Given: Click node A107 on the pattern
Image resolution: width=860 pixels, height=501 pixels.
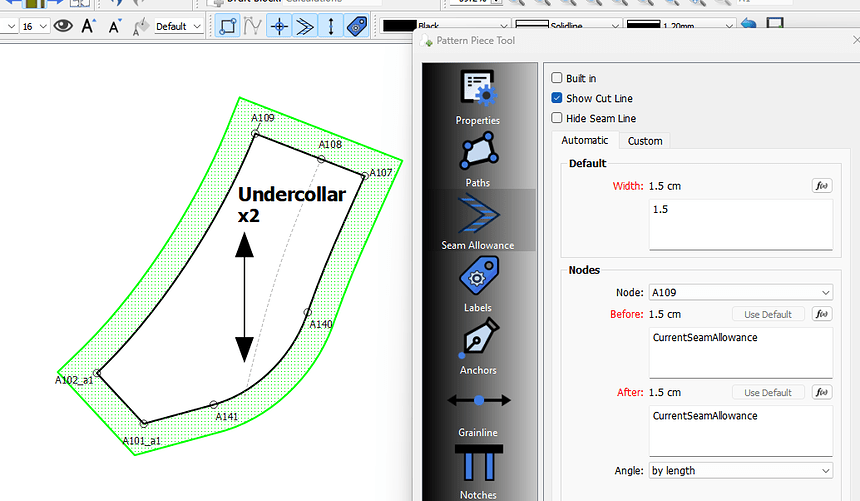Looking at the screenshot, I should click(365, 176).
